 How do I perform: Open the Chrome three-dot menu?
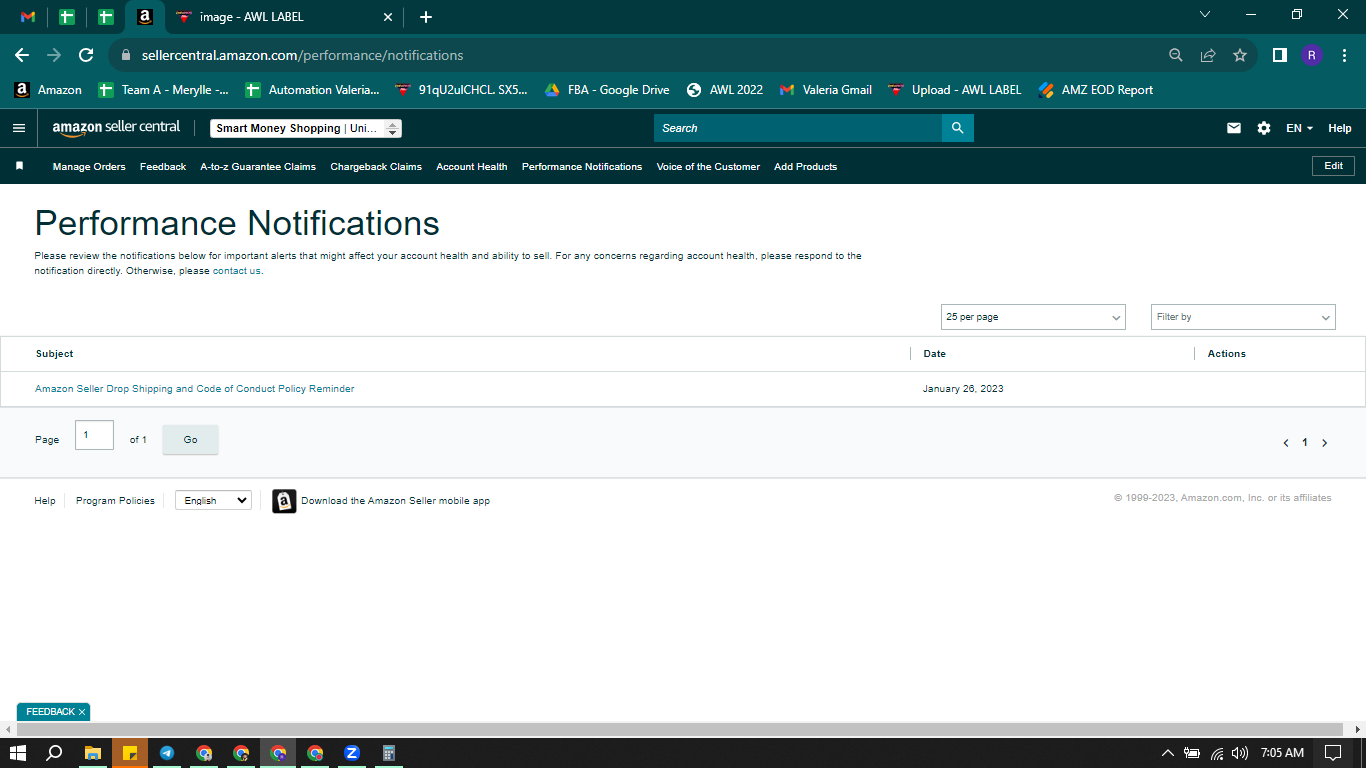tap(1344, 55)
